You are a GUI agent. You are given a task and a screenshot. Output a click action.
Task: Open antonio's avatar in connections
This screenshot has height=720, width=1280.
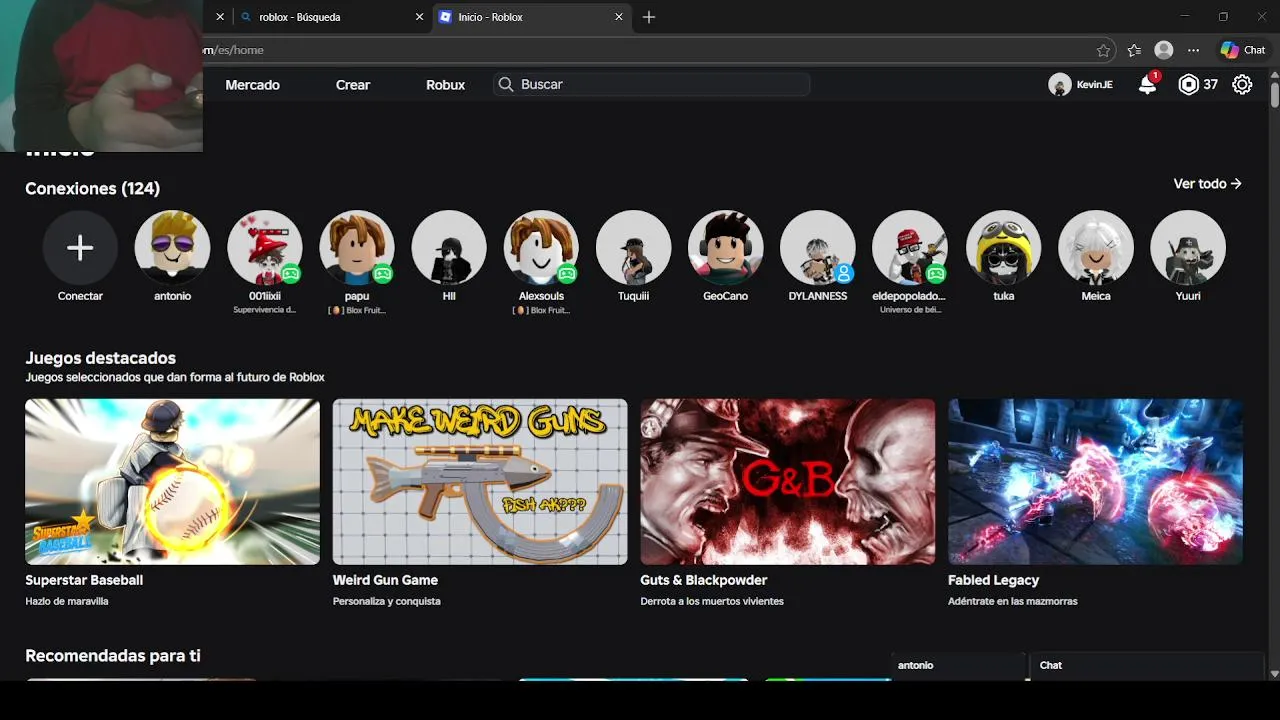click(172, 248)
